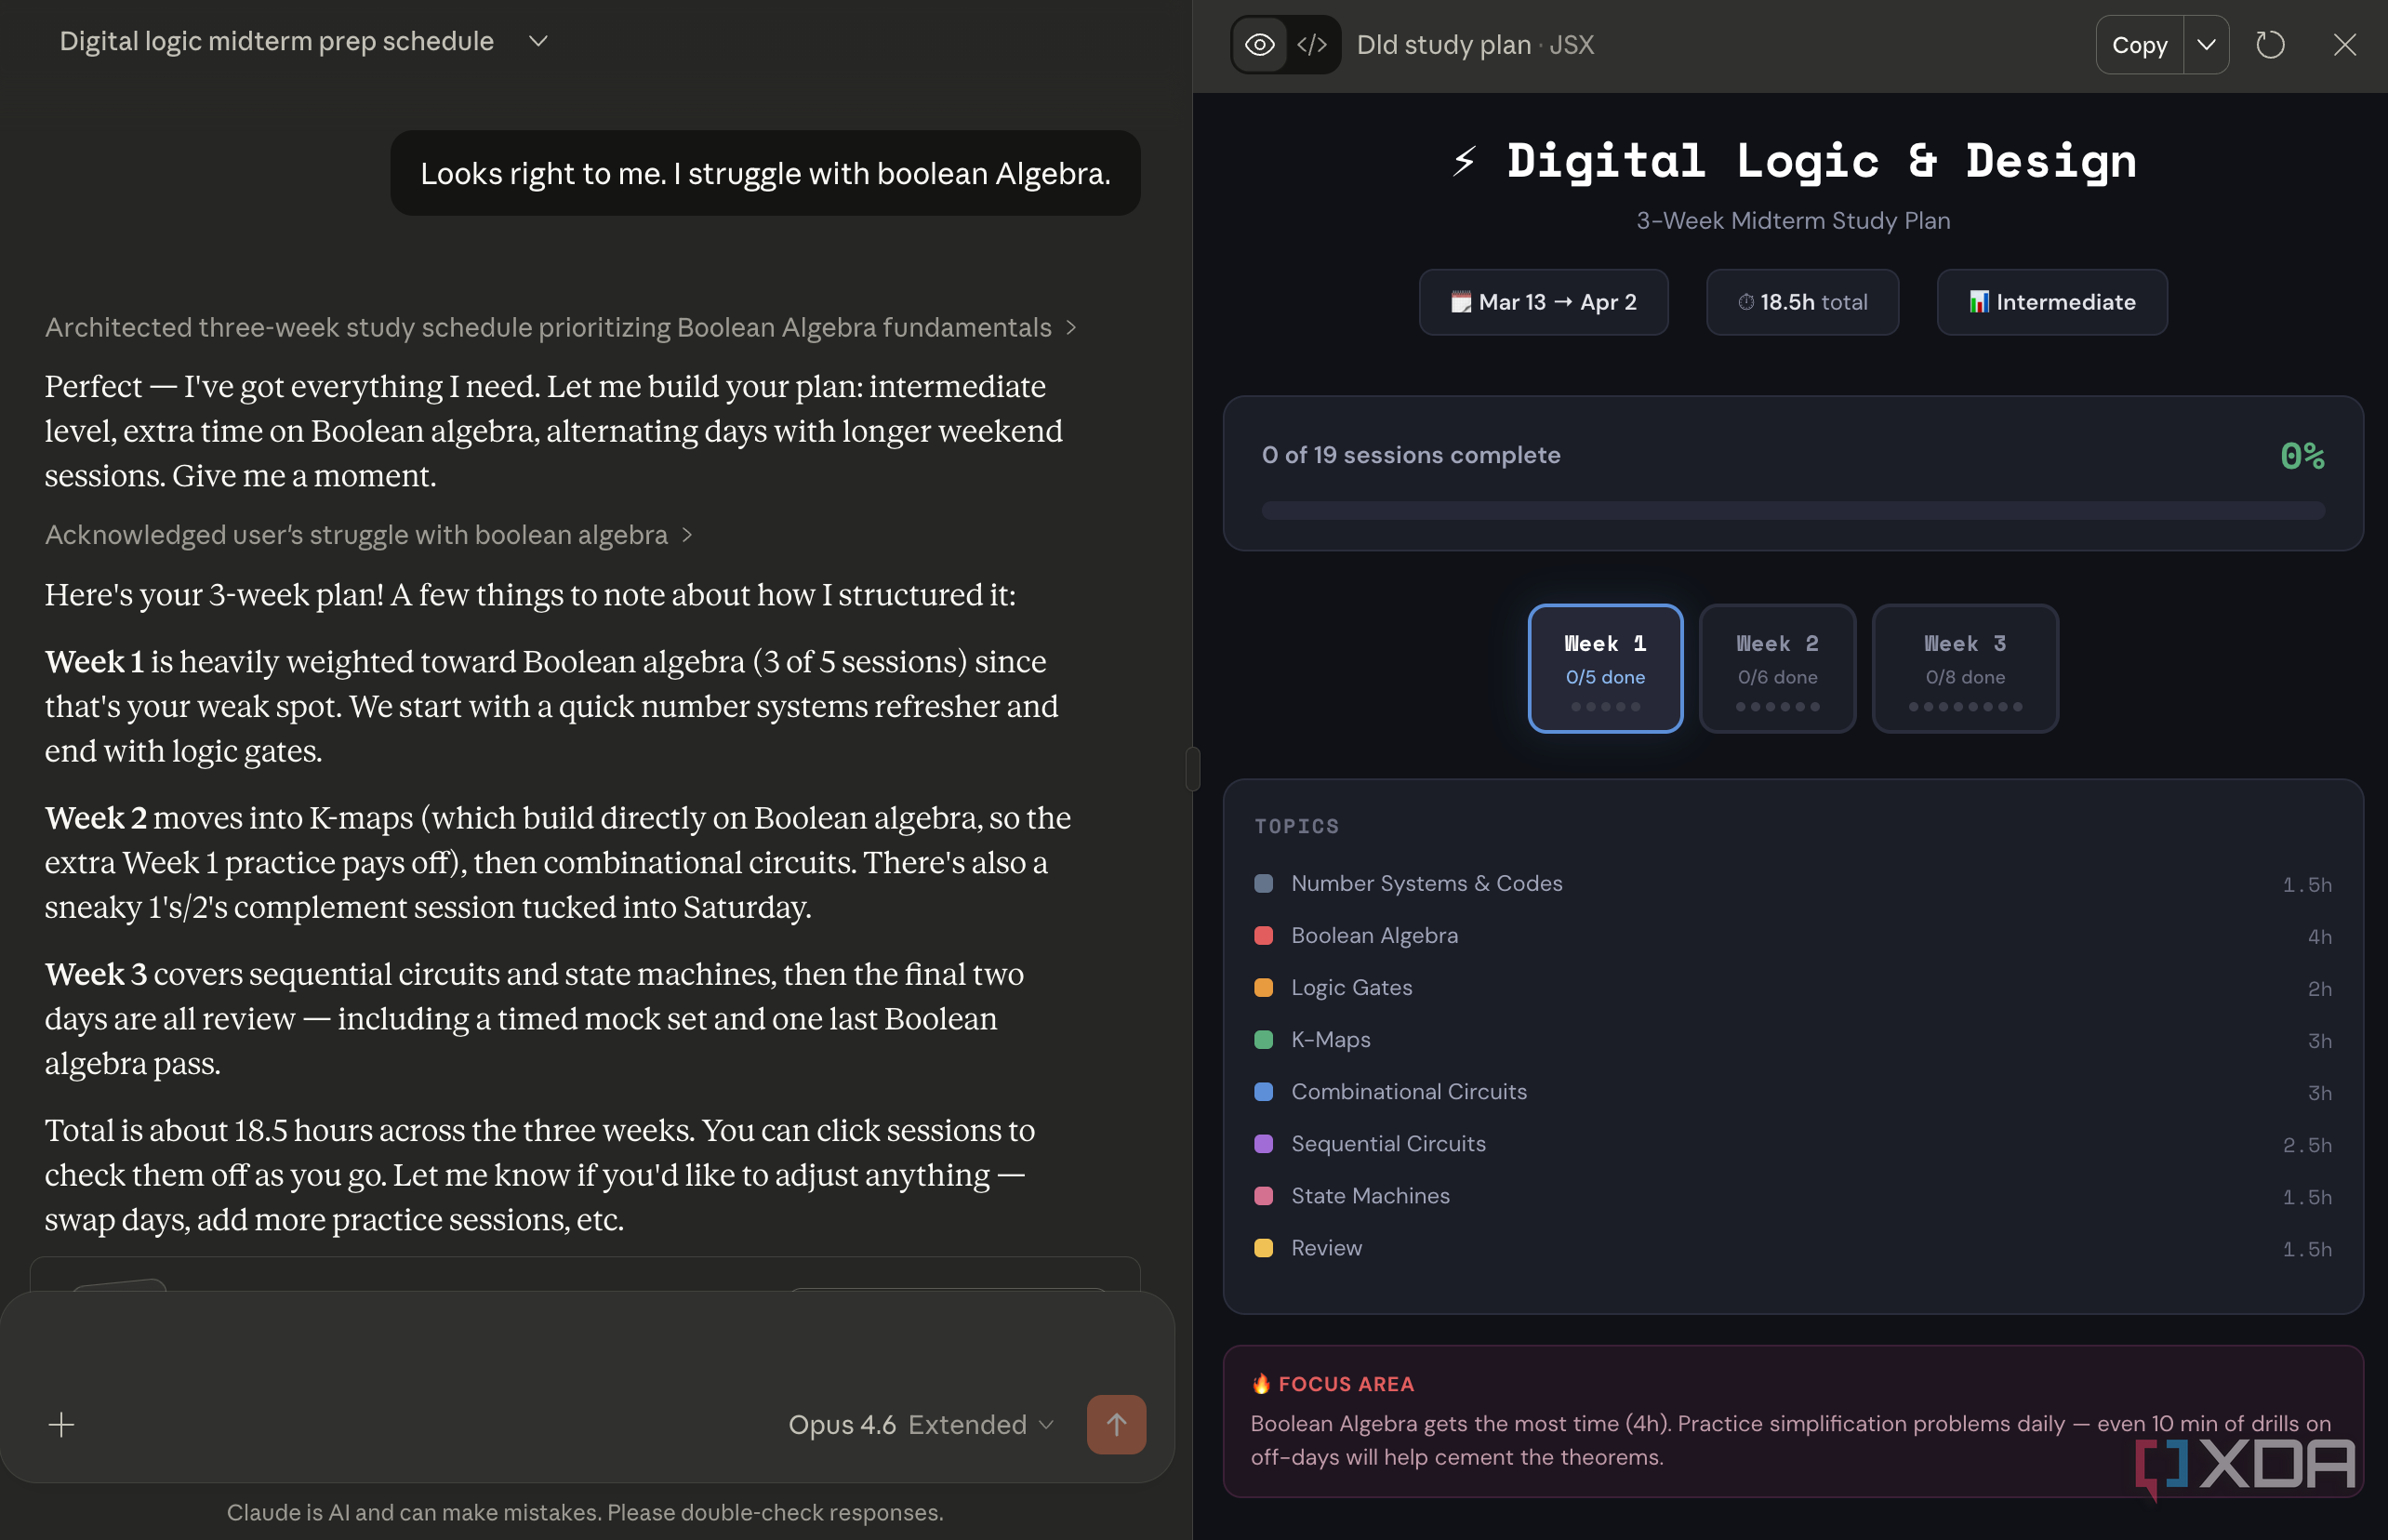Click 'Sequential Circuits' topic label
This screenshot has height=1540, width=2388.
1388,1144
